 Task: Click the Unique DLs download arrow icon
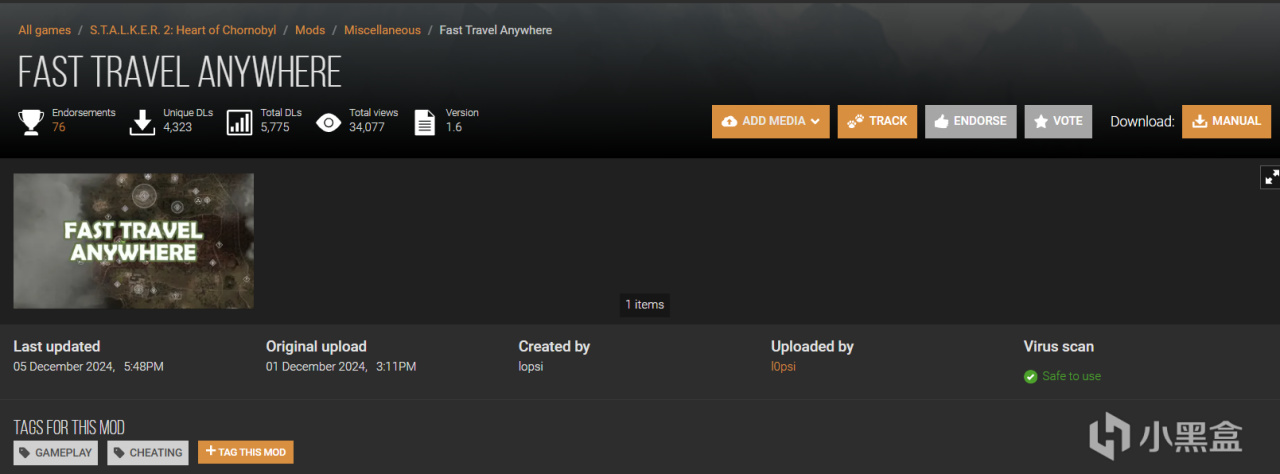coord(143,123)
